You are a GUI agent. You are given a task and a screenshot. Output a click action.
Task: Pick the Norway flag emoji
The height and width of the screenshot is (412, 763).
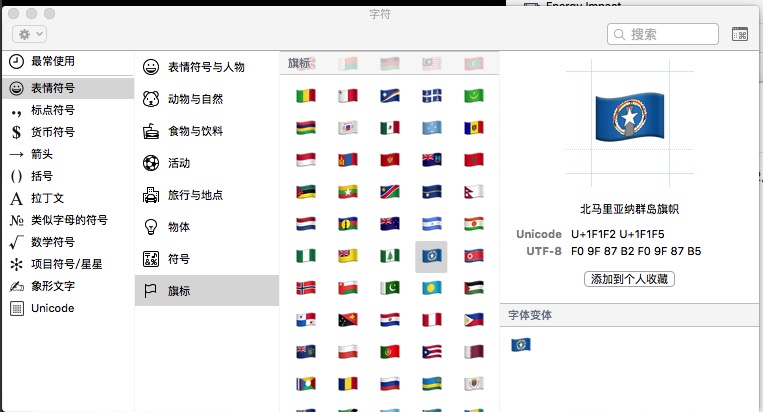tap(306, 288)
